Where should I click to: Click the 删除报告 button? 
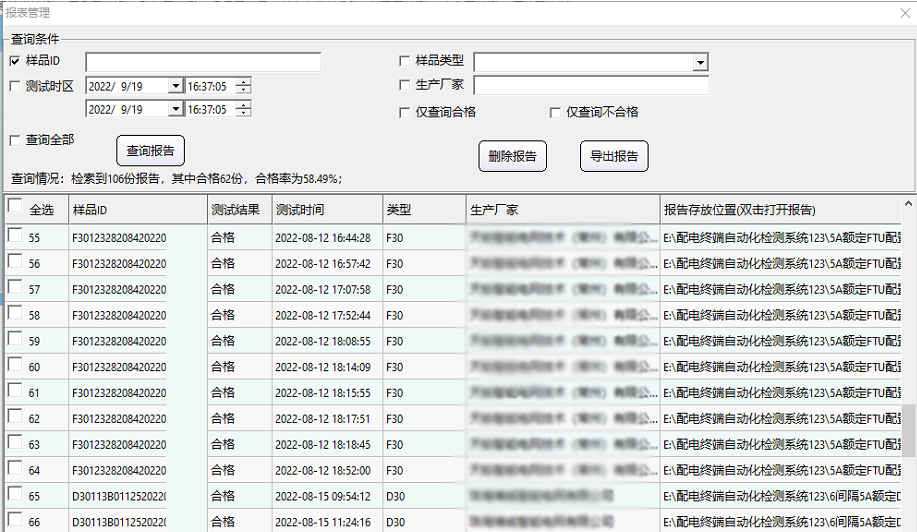click(512, 156)
